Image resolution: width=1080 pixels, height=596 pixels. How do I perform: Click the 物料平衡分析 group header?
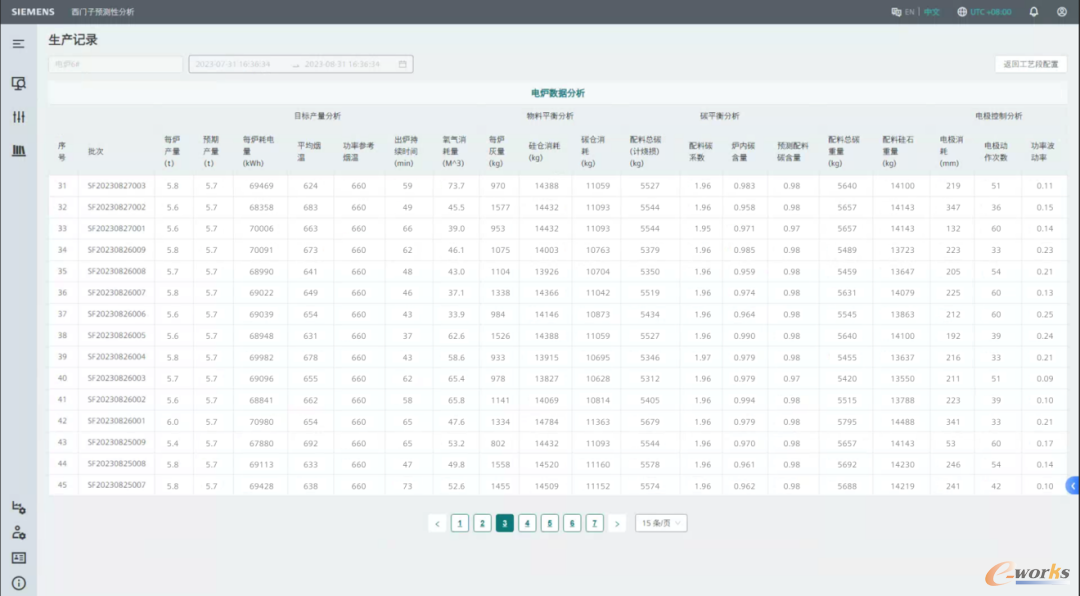[x=550, y=116]
